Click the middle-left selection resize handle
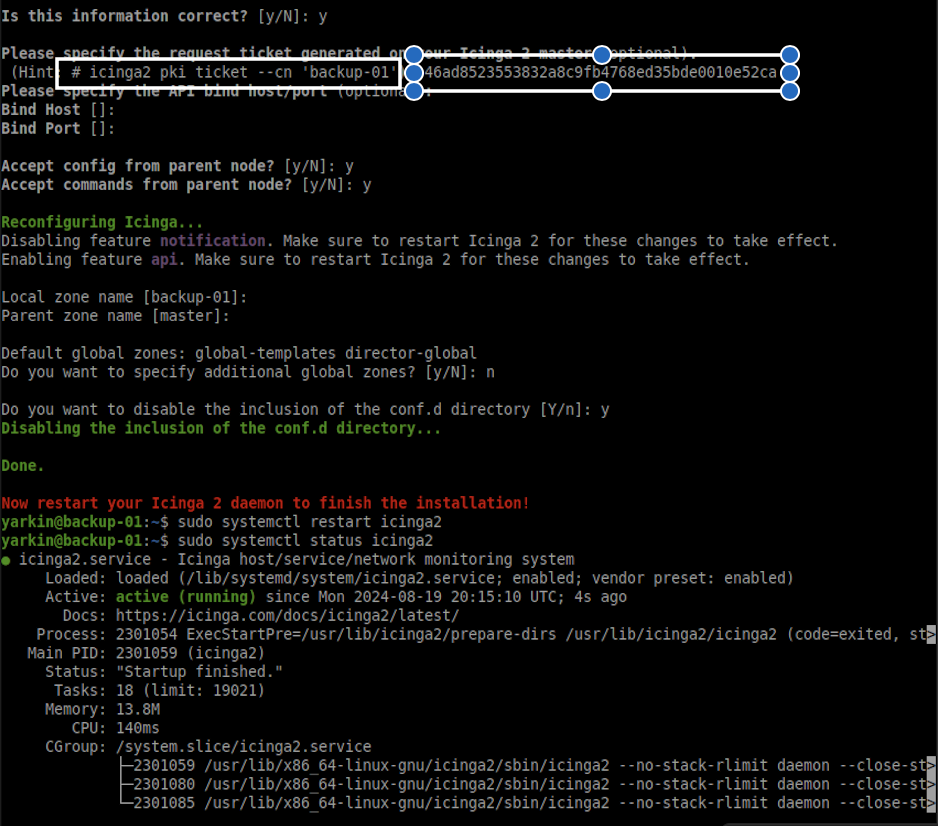The height and width of the screenshot is (826, 938). point(413,73)
